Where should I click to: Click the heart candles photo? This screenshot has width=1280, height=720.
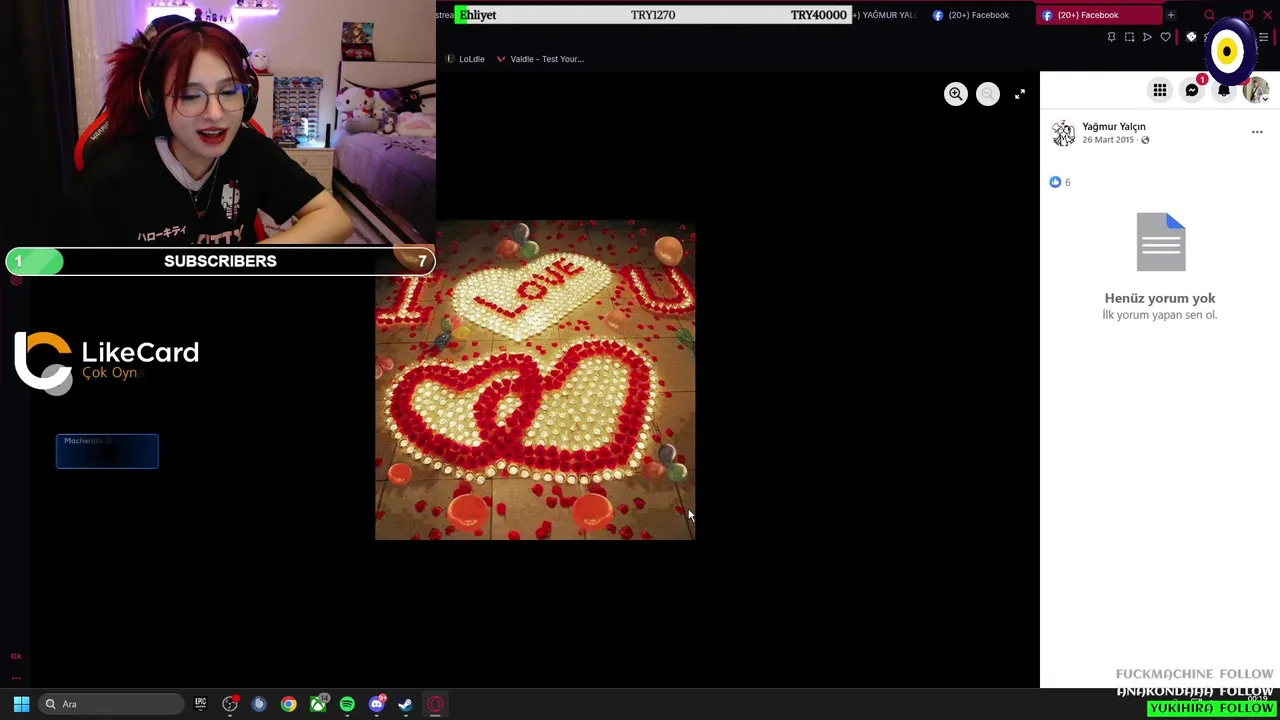tap(535, 380)
